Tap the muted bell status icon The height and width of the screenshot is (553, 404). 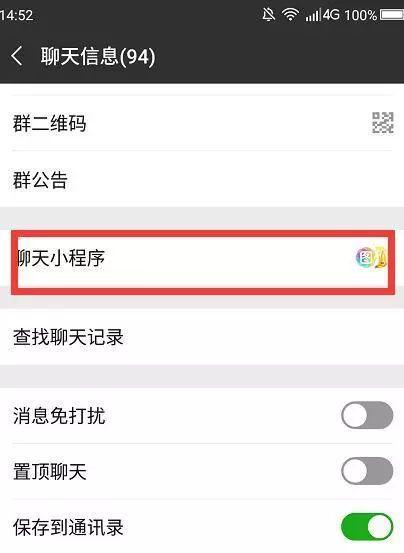click(268, 15)
